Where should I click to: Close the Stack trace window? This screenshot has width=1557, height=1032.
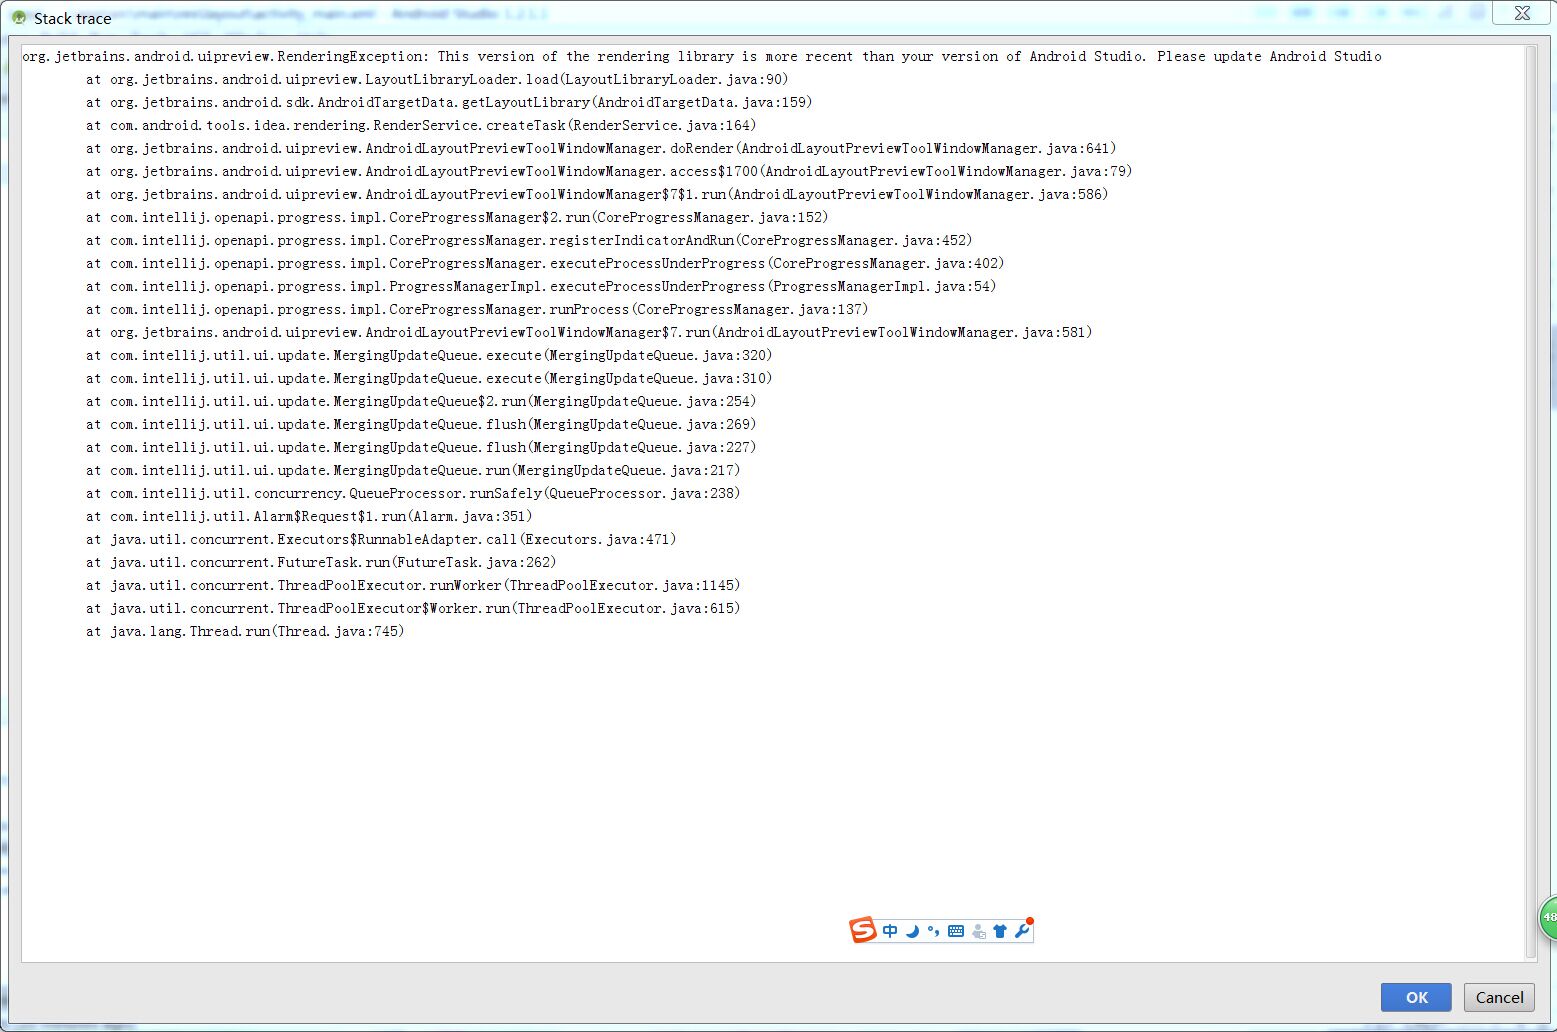[x=1522, y=13]
